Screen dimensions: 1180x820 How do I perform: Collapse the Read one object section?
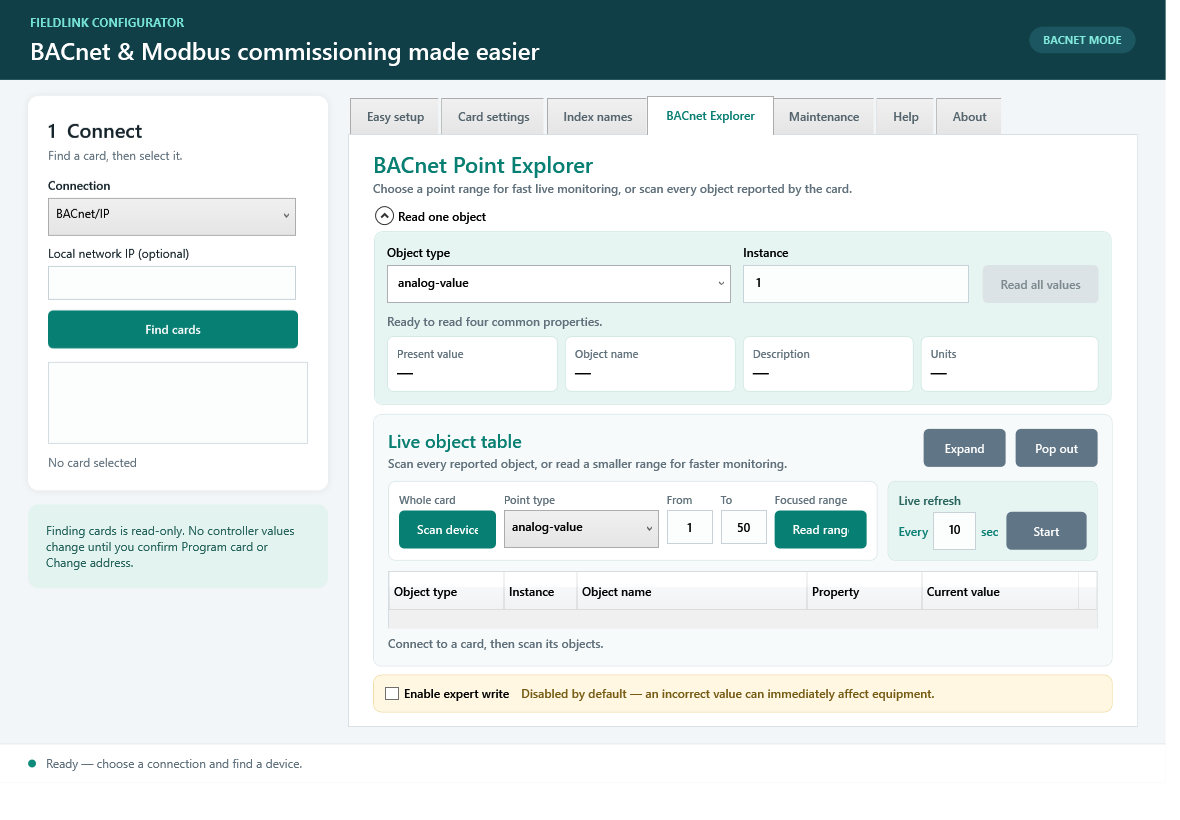point(384,217)
